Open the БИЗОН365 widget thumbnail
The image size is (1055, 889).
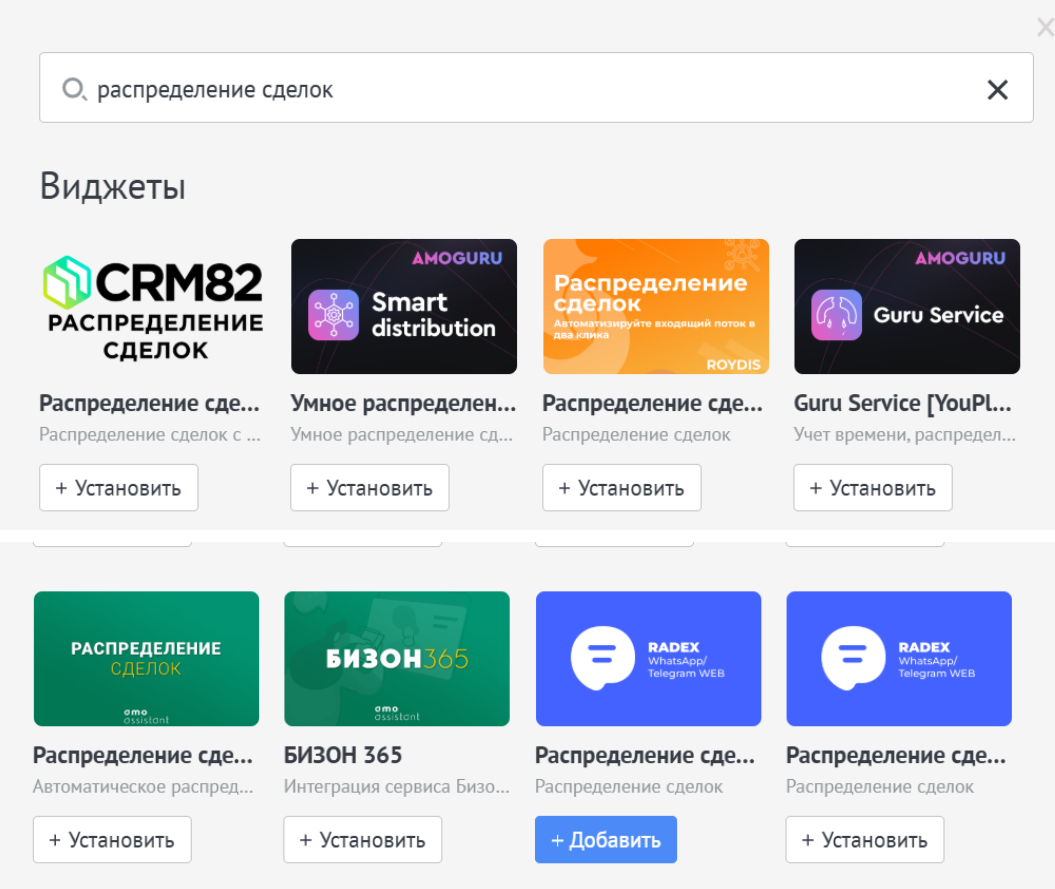tap(397, 659)
